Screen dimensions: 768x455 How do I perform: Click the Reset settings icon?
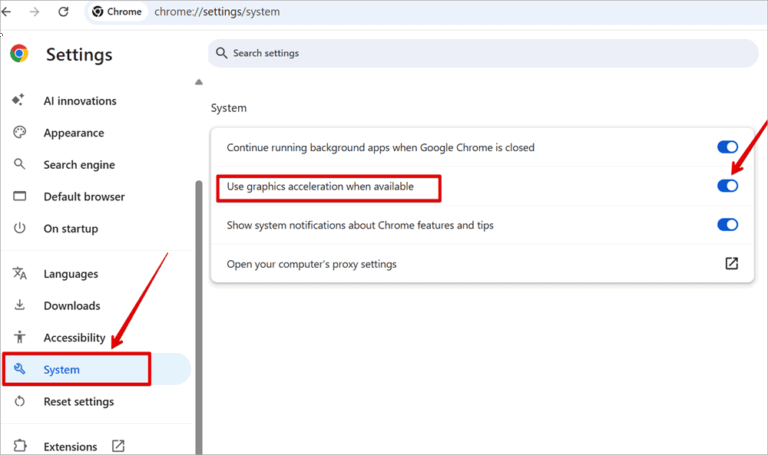(20, 401)
